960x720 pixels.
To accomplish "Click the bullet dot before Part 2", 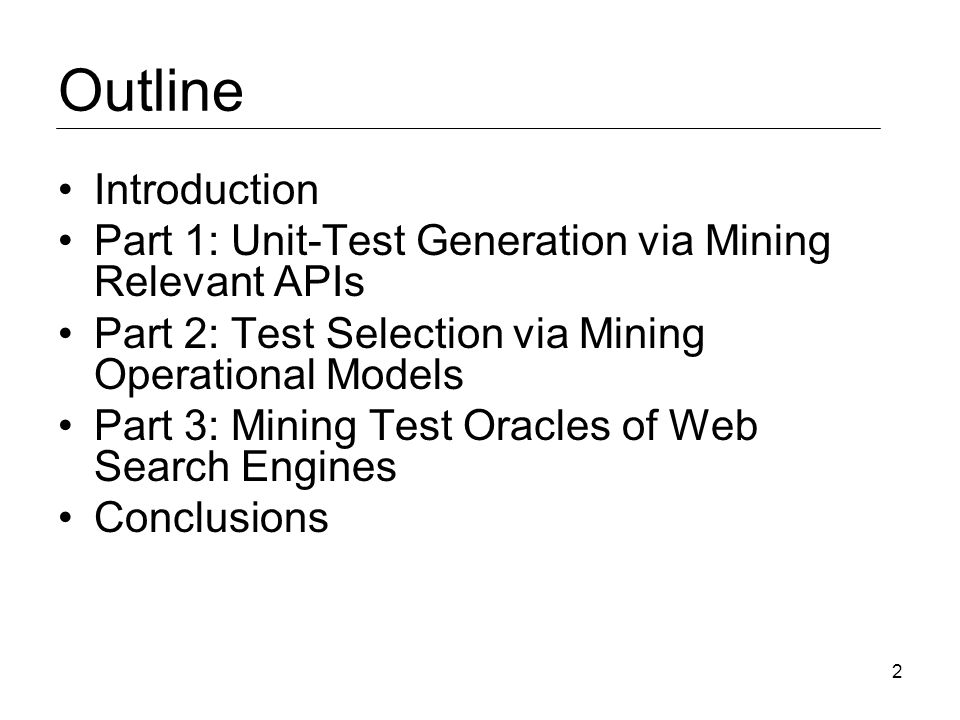I will point(66,333).
